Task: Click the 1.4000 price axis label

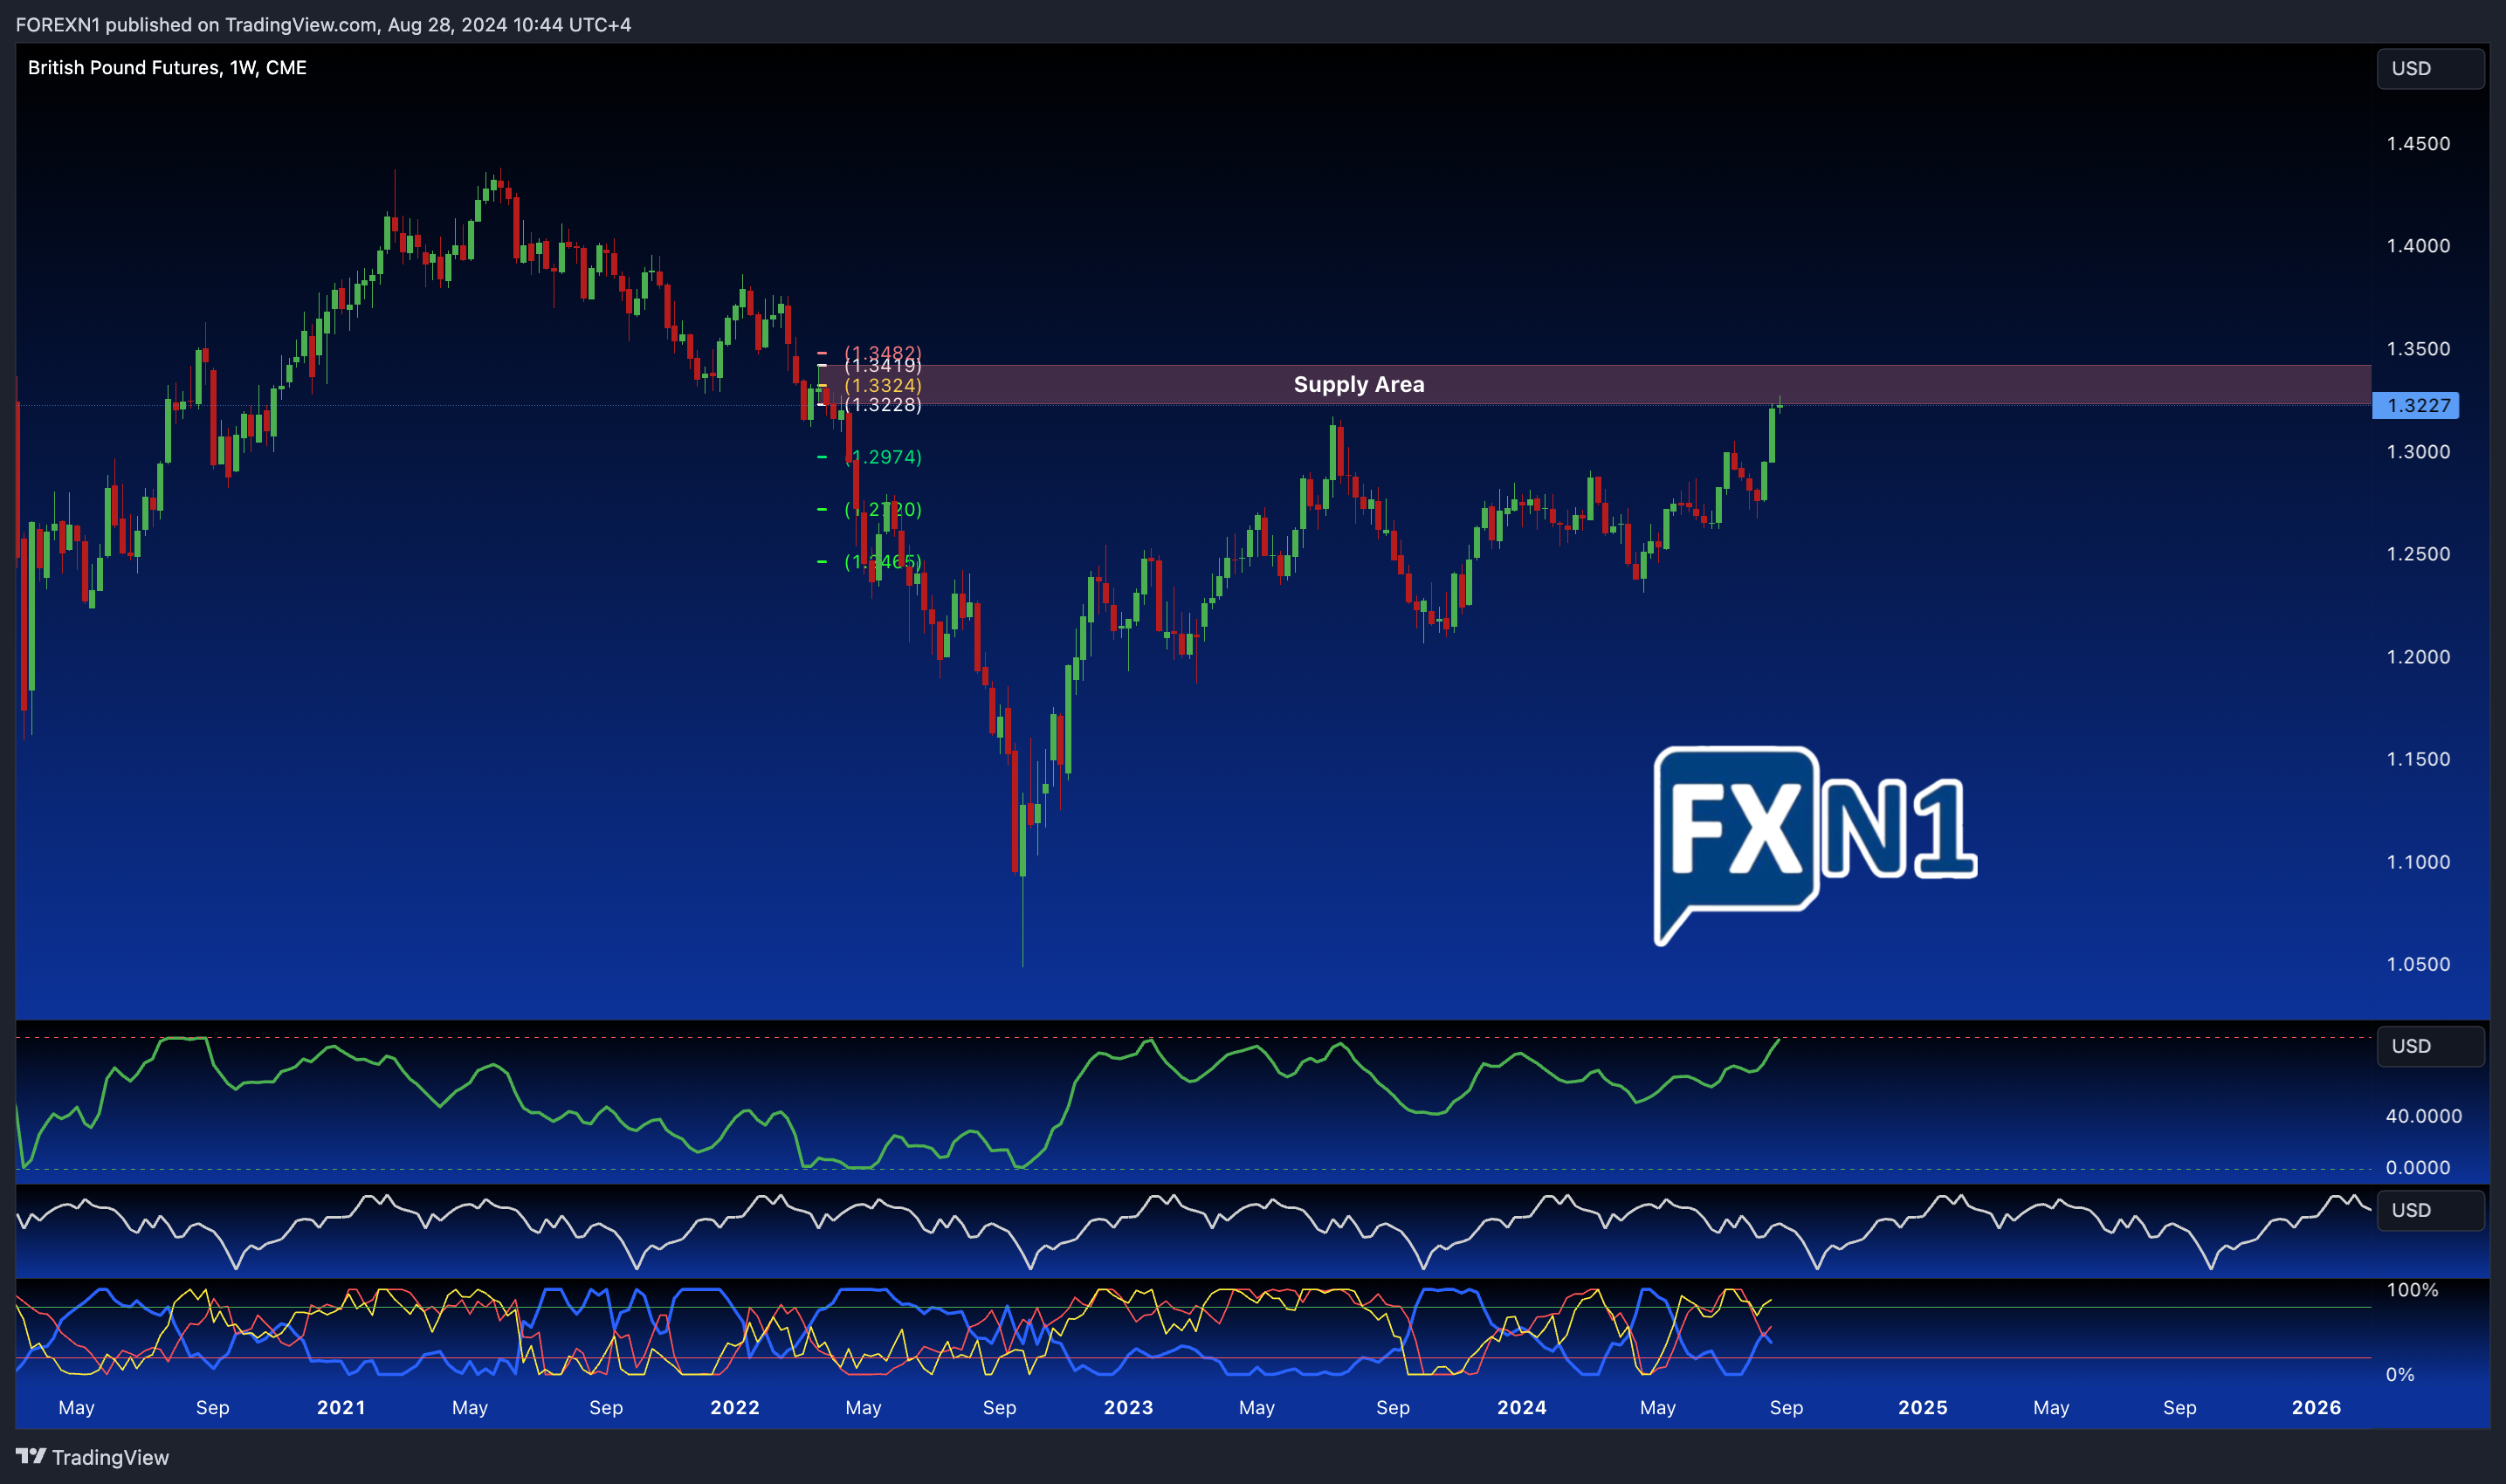Action: (2418, 245)
